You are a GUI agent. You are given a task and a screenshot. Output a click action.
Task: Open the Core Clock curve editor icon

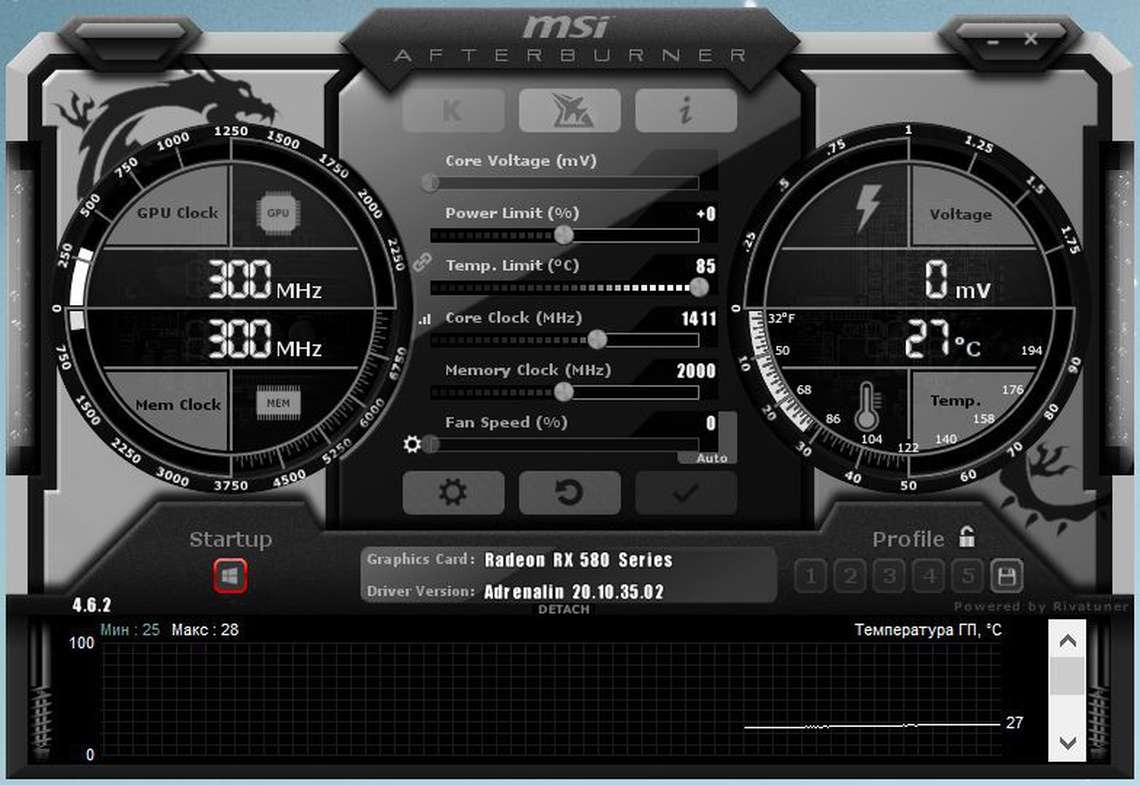point(424,320)
